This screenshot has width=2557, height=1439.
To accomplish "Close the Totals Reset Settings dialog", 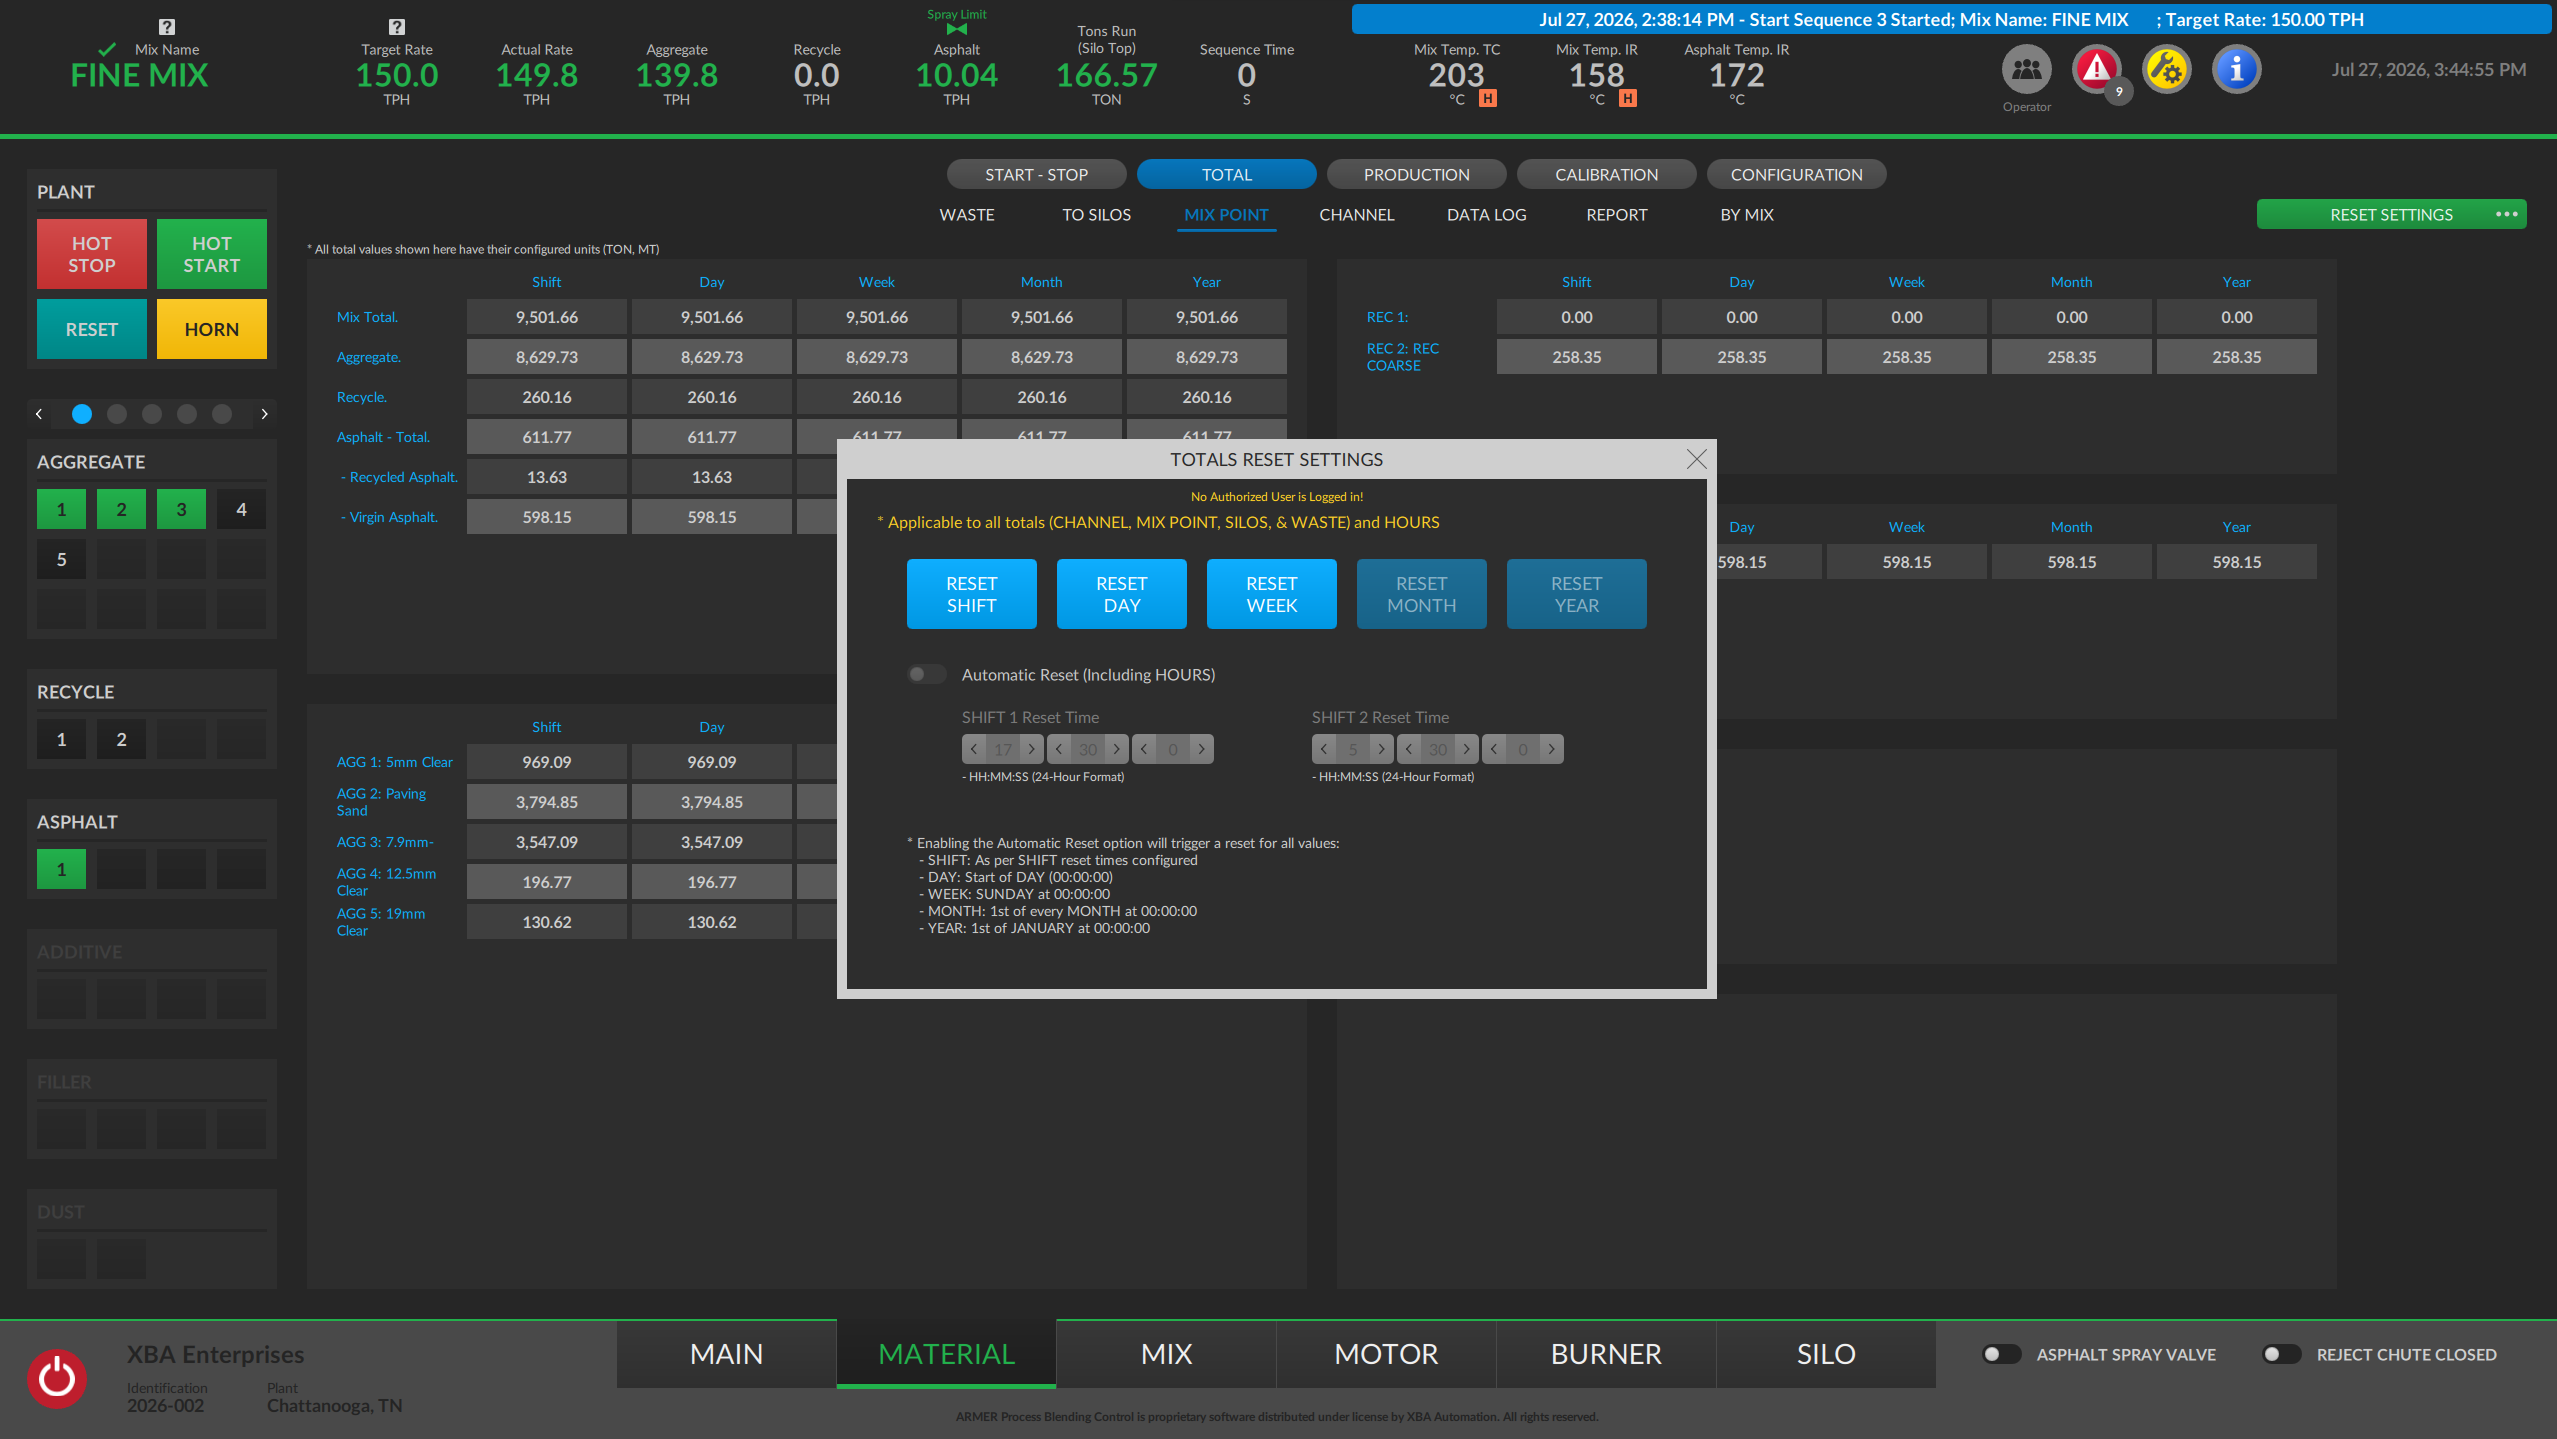I will (1696, 459).
